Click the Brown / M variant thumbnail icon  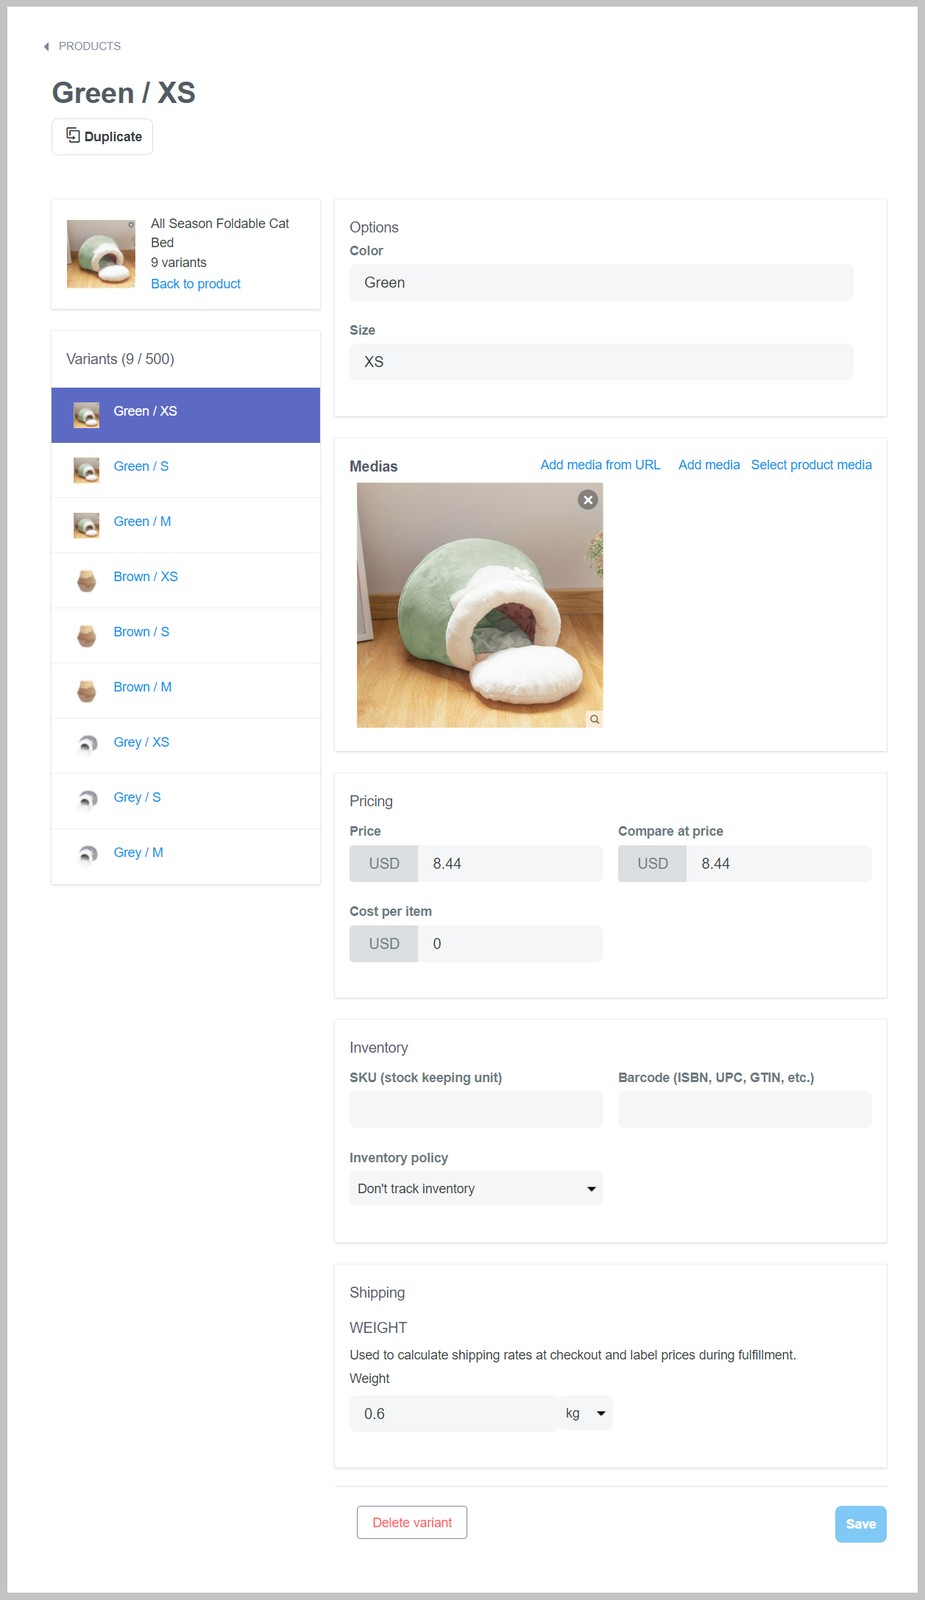(x=87, y=690)
